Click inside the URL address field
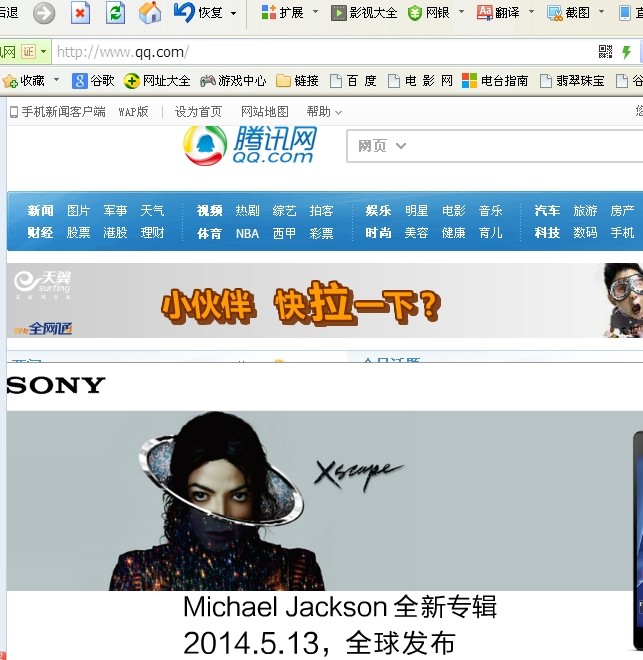 point(320,52)
